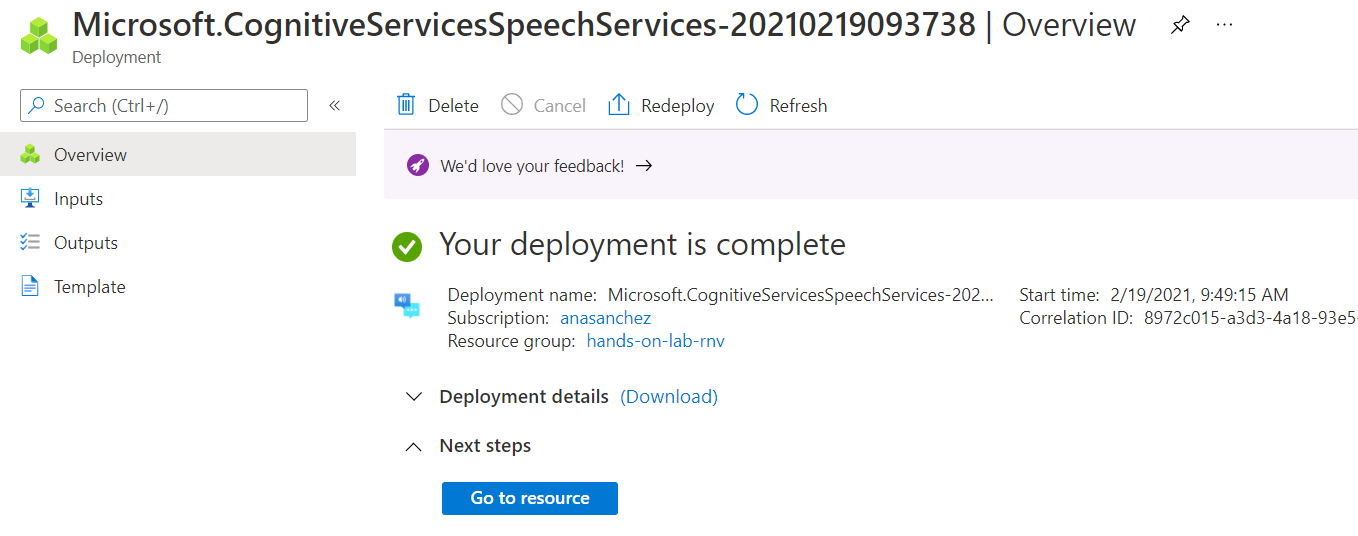Click the feedback rocket icon
This screenshot has width=1358, height=536.
click(418, 166)
